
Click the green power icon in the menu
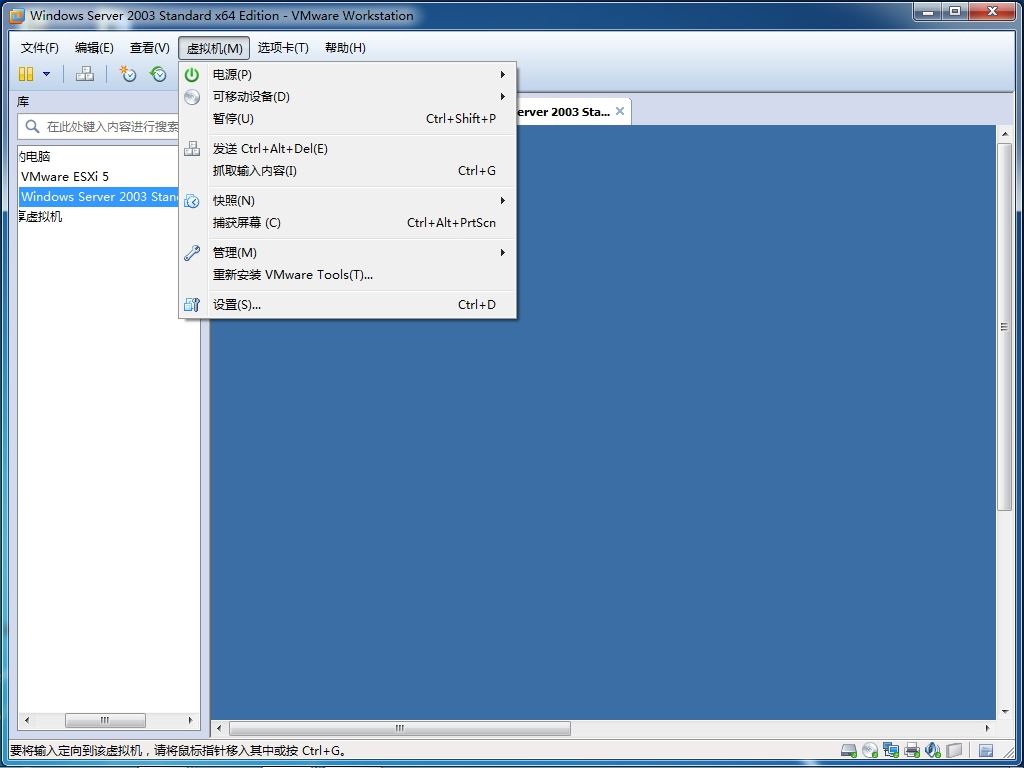coord(192,74)
